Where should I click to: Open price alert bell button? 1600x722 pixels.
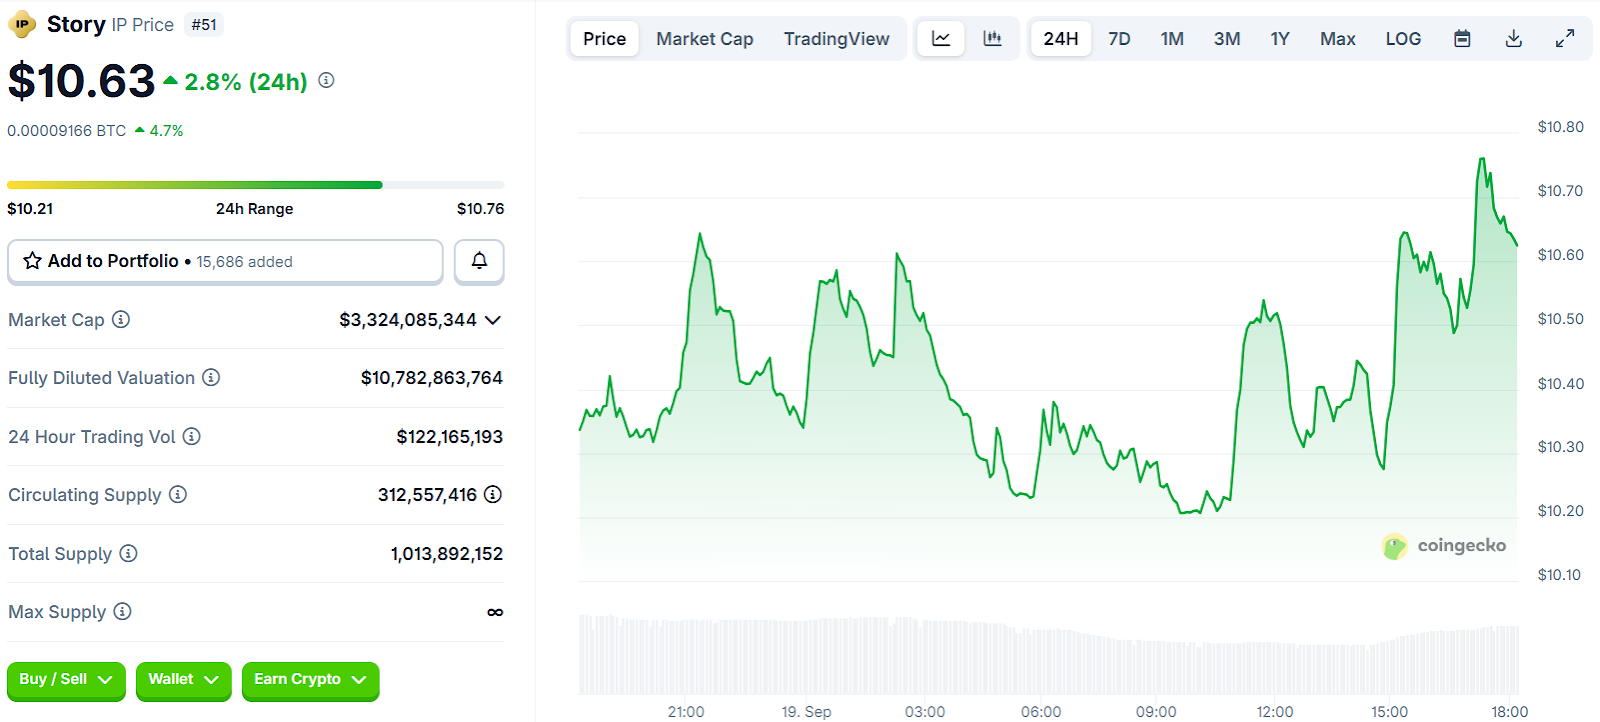[479, 261]
